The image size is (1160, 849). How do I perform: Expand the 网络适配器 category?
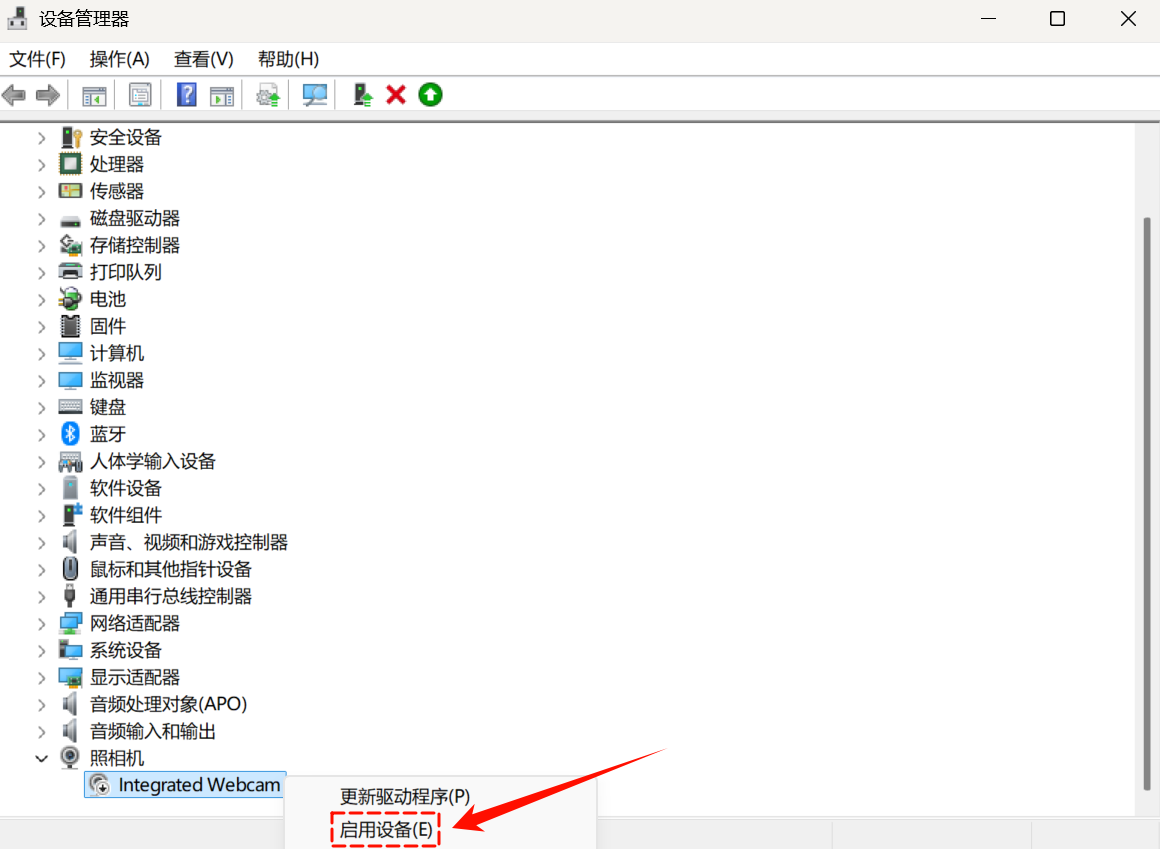coord(41,623)
